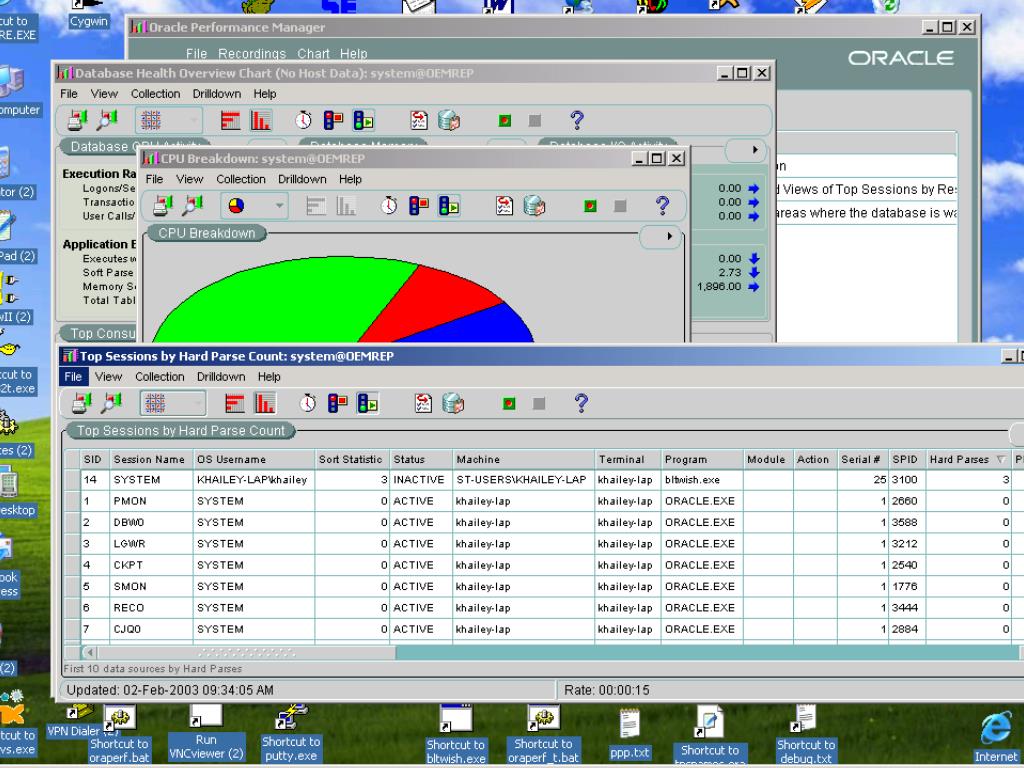Sort by the Hard Parses column header

[x=967, y=459]
